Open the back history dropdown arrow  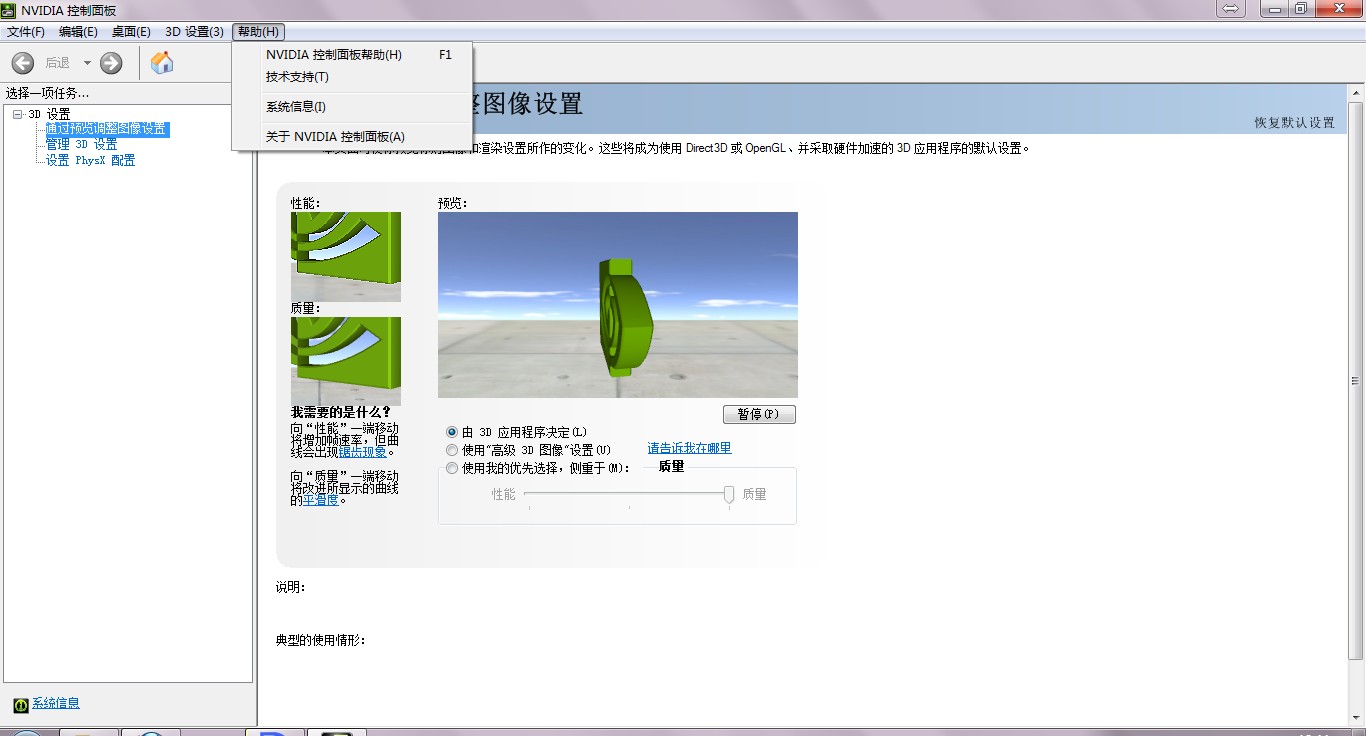click(87, 63)
